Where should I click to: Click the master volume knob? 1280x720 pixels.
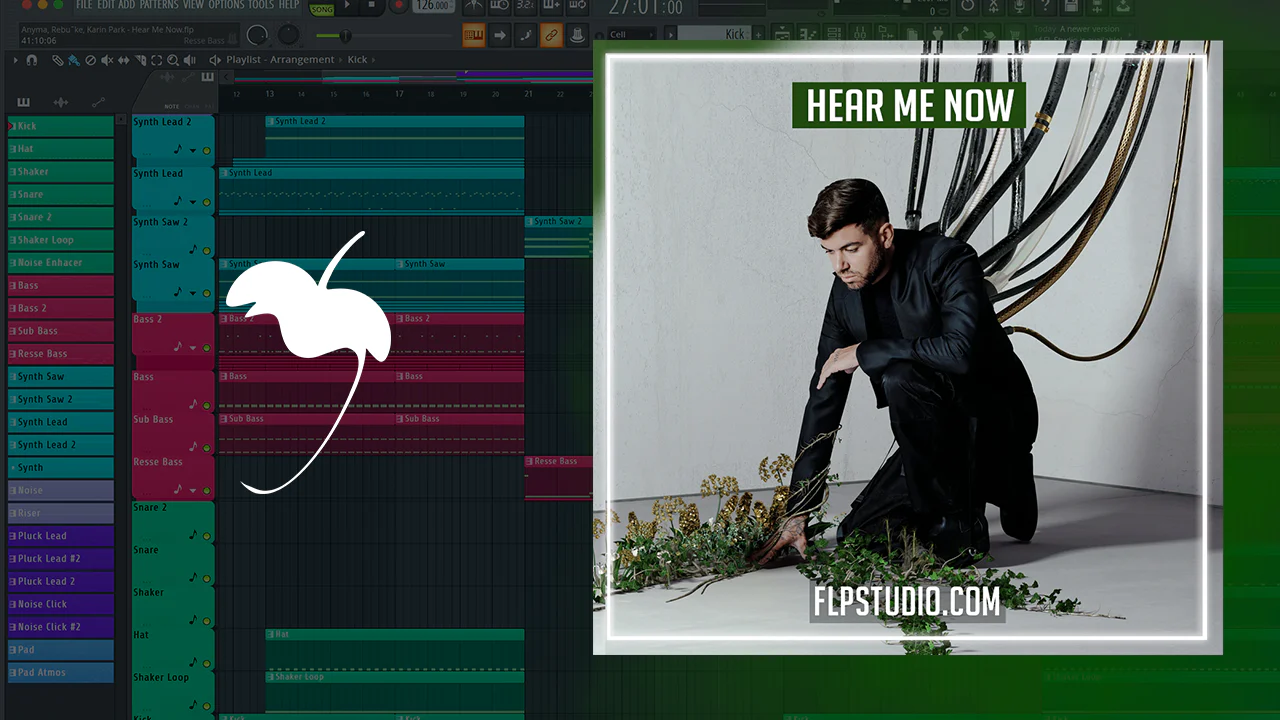257,36
